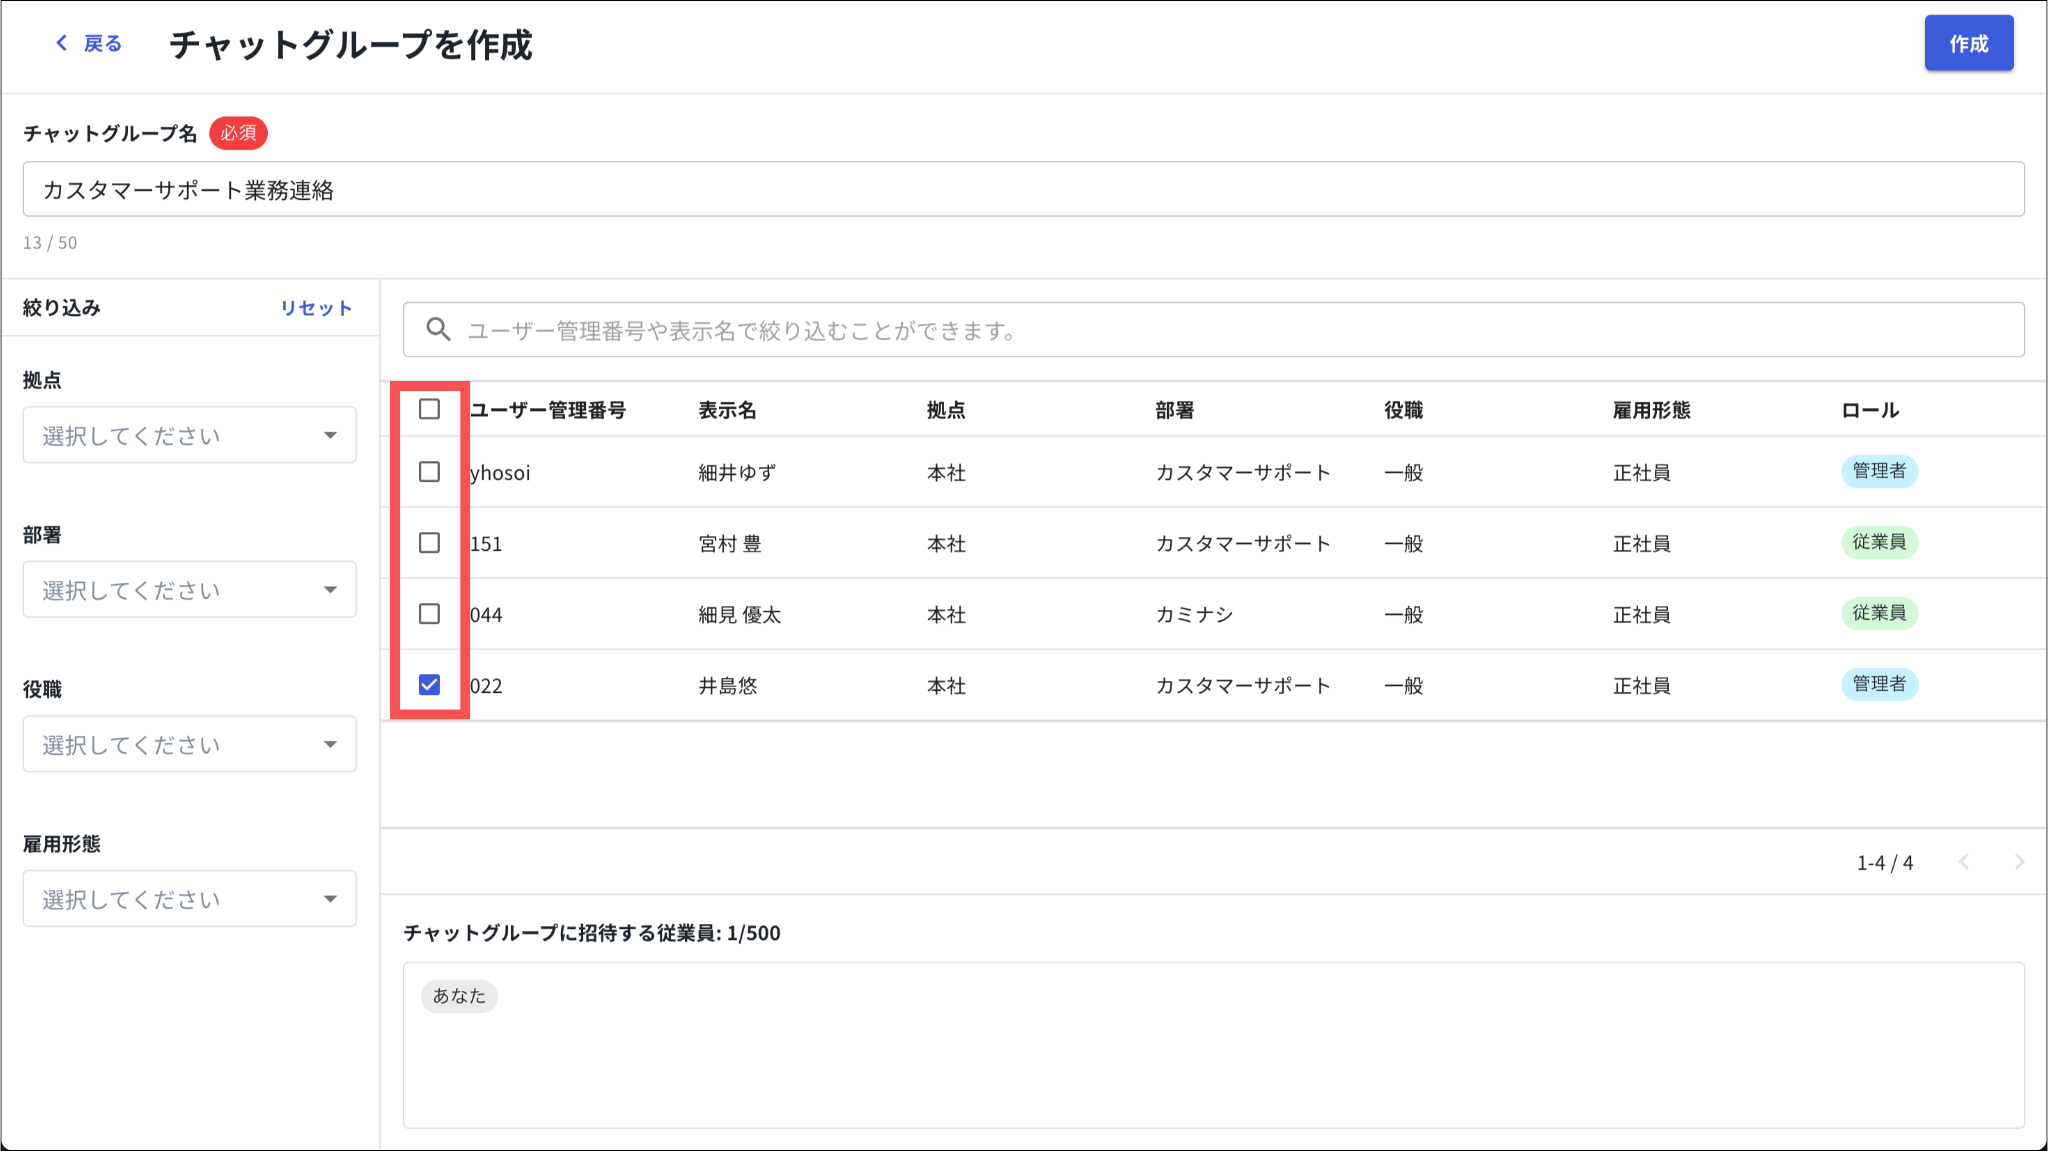
Task: Click the 管理者 role badge for 細井ゆず
Action: 1878,471
